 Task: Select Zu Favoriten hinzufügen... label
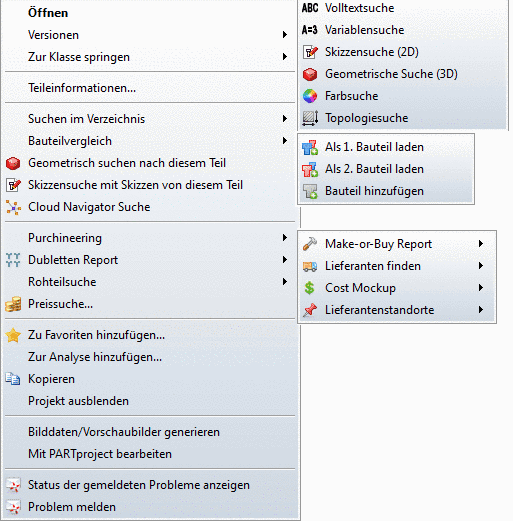(x=96, y=335)
